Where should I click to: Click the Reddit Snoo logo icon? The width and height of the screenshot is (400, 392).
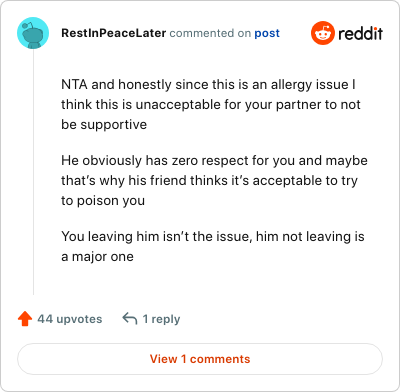click(x=323, y=33)
